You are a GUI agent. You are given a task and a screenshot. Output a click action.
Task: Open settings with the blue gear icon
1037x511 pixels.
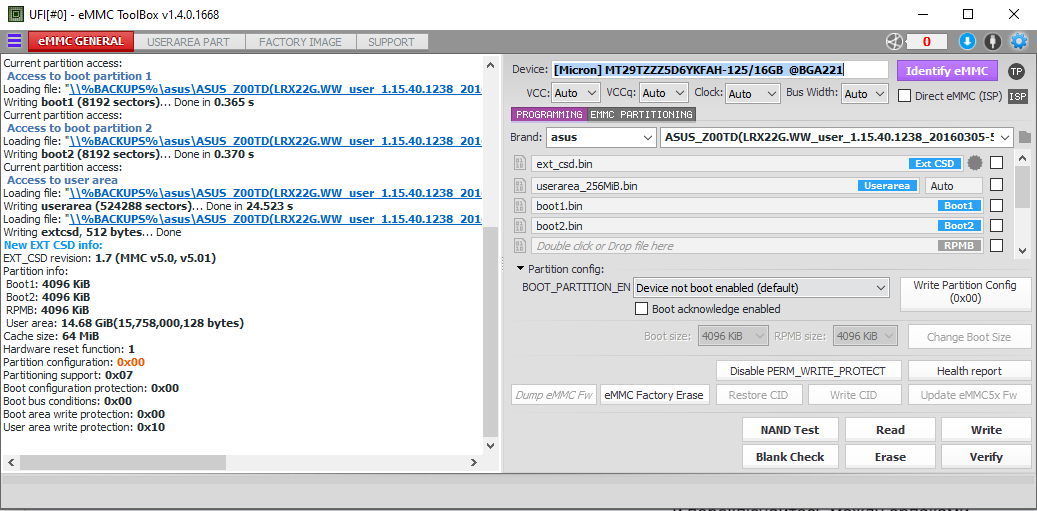point(1018,42)
